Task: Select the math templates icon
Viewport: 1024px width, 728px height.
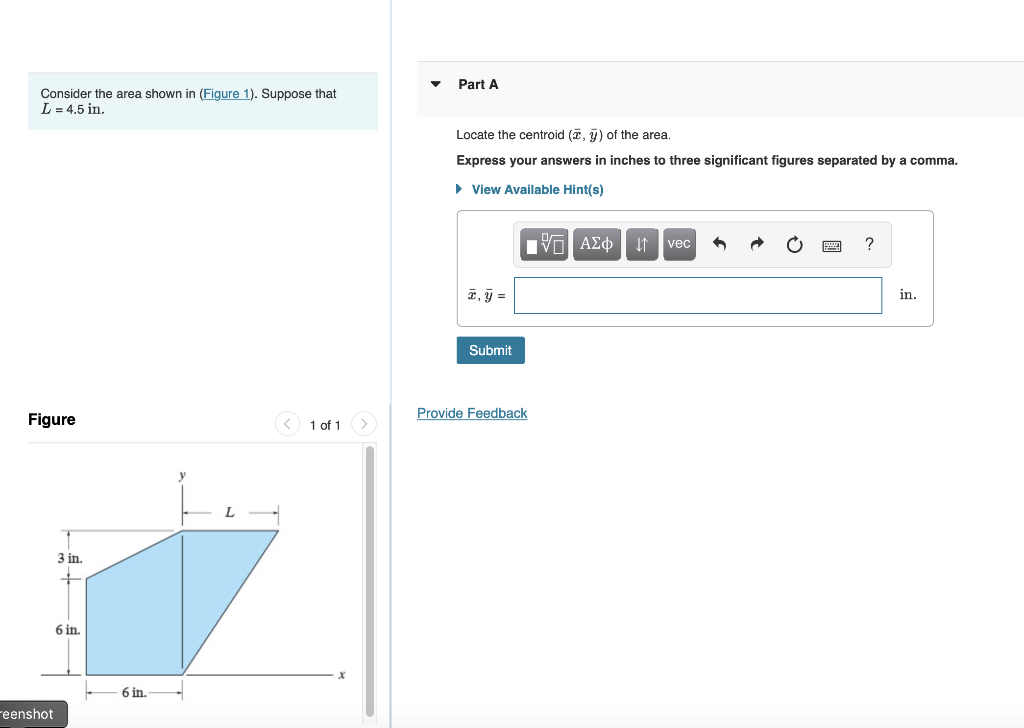Action: pyautogui.click(x=545, y=244)
